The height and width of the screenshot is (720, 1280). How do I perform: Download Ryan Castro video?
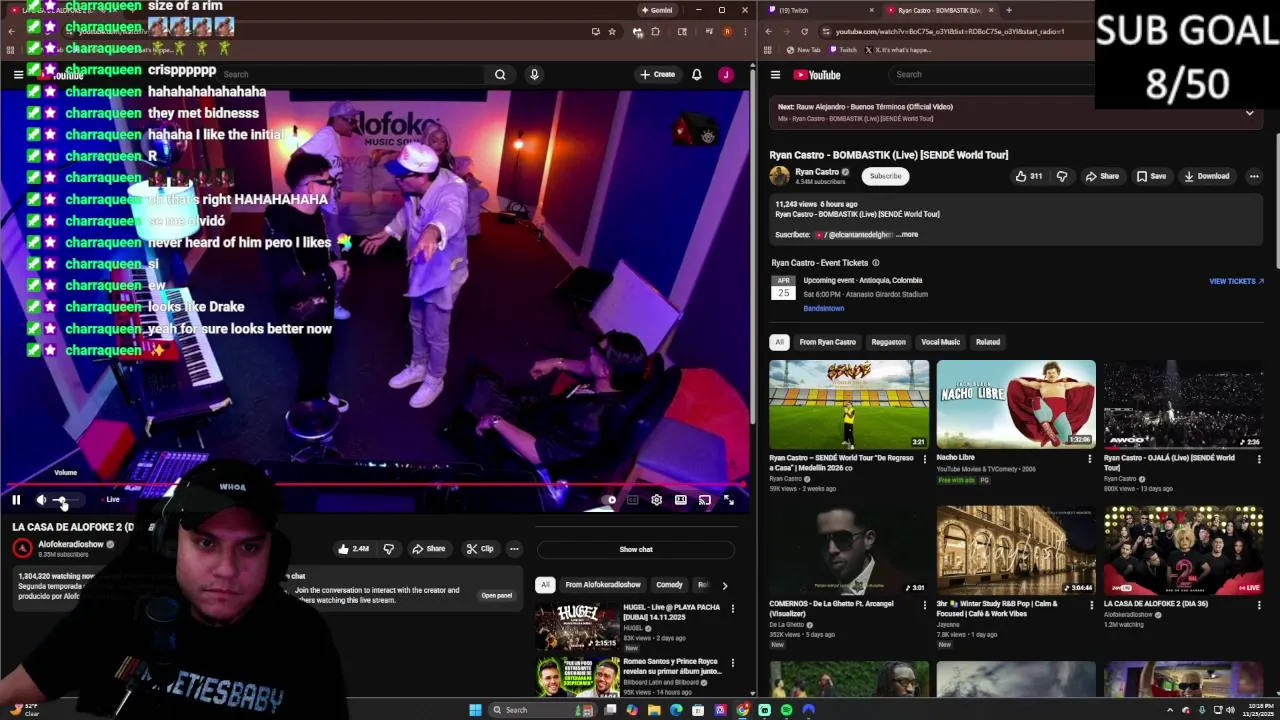coord(1207,176)
